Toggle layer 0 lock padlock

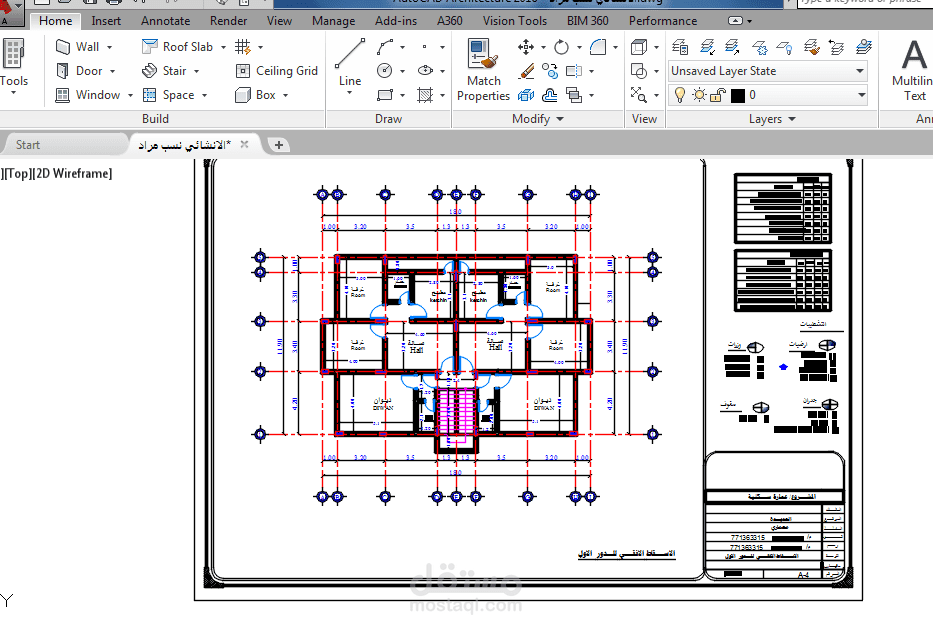click(x=718, y=95)
